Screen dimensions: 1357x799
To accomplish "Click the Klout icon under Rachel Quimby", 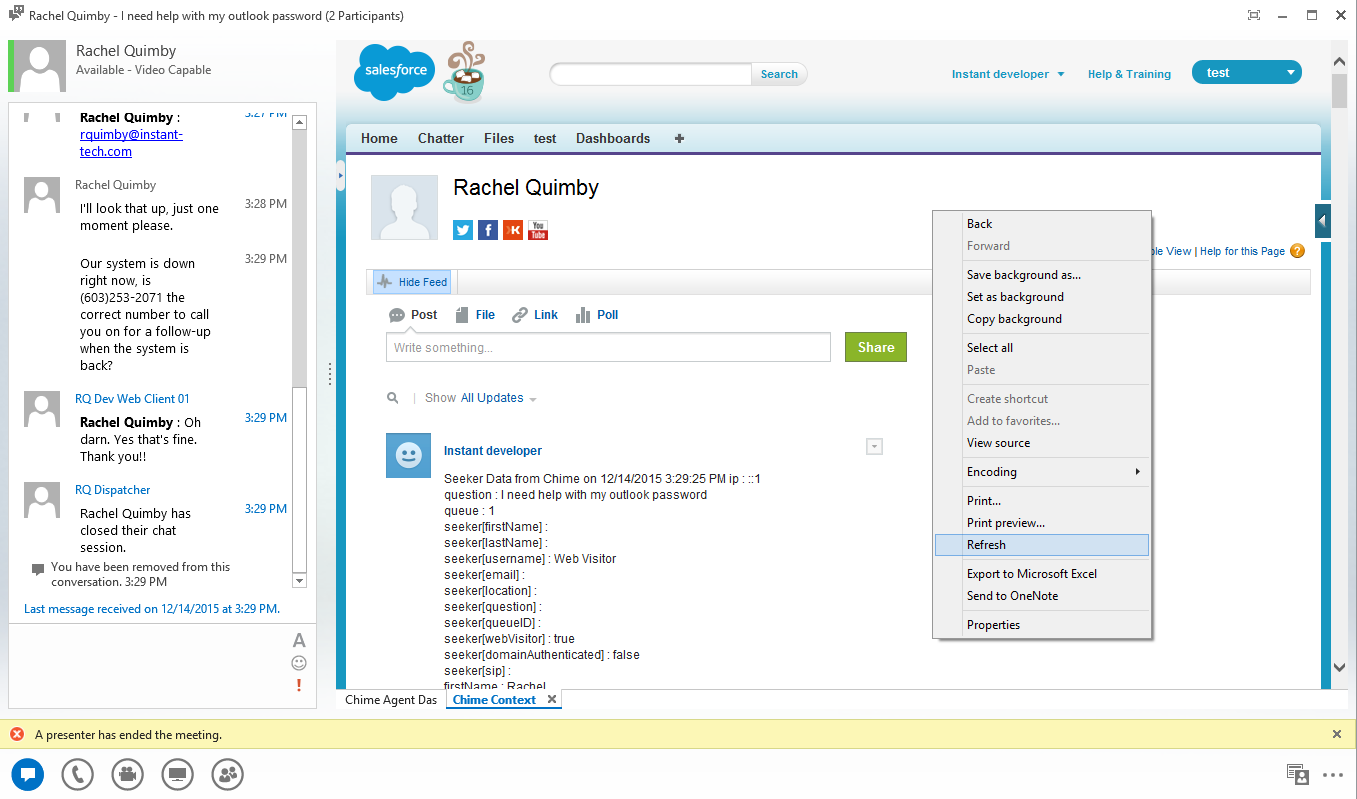I will click(x=513, y=230).
